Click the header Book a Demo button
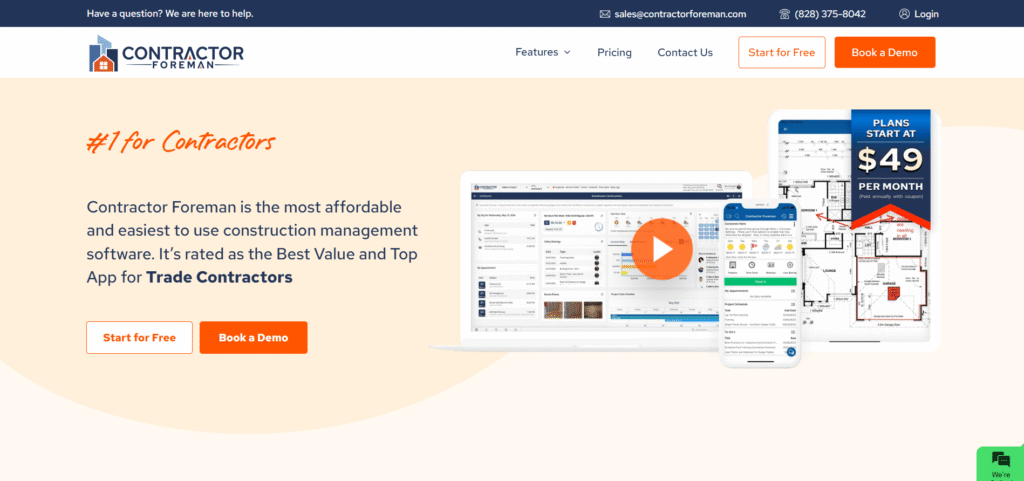1024x481 pixels. click(x=884, y=52)
